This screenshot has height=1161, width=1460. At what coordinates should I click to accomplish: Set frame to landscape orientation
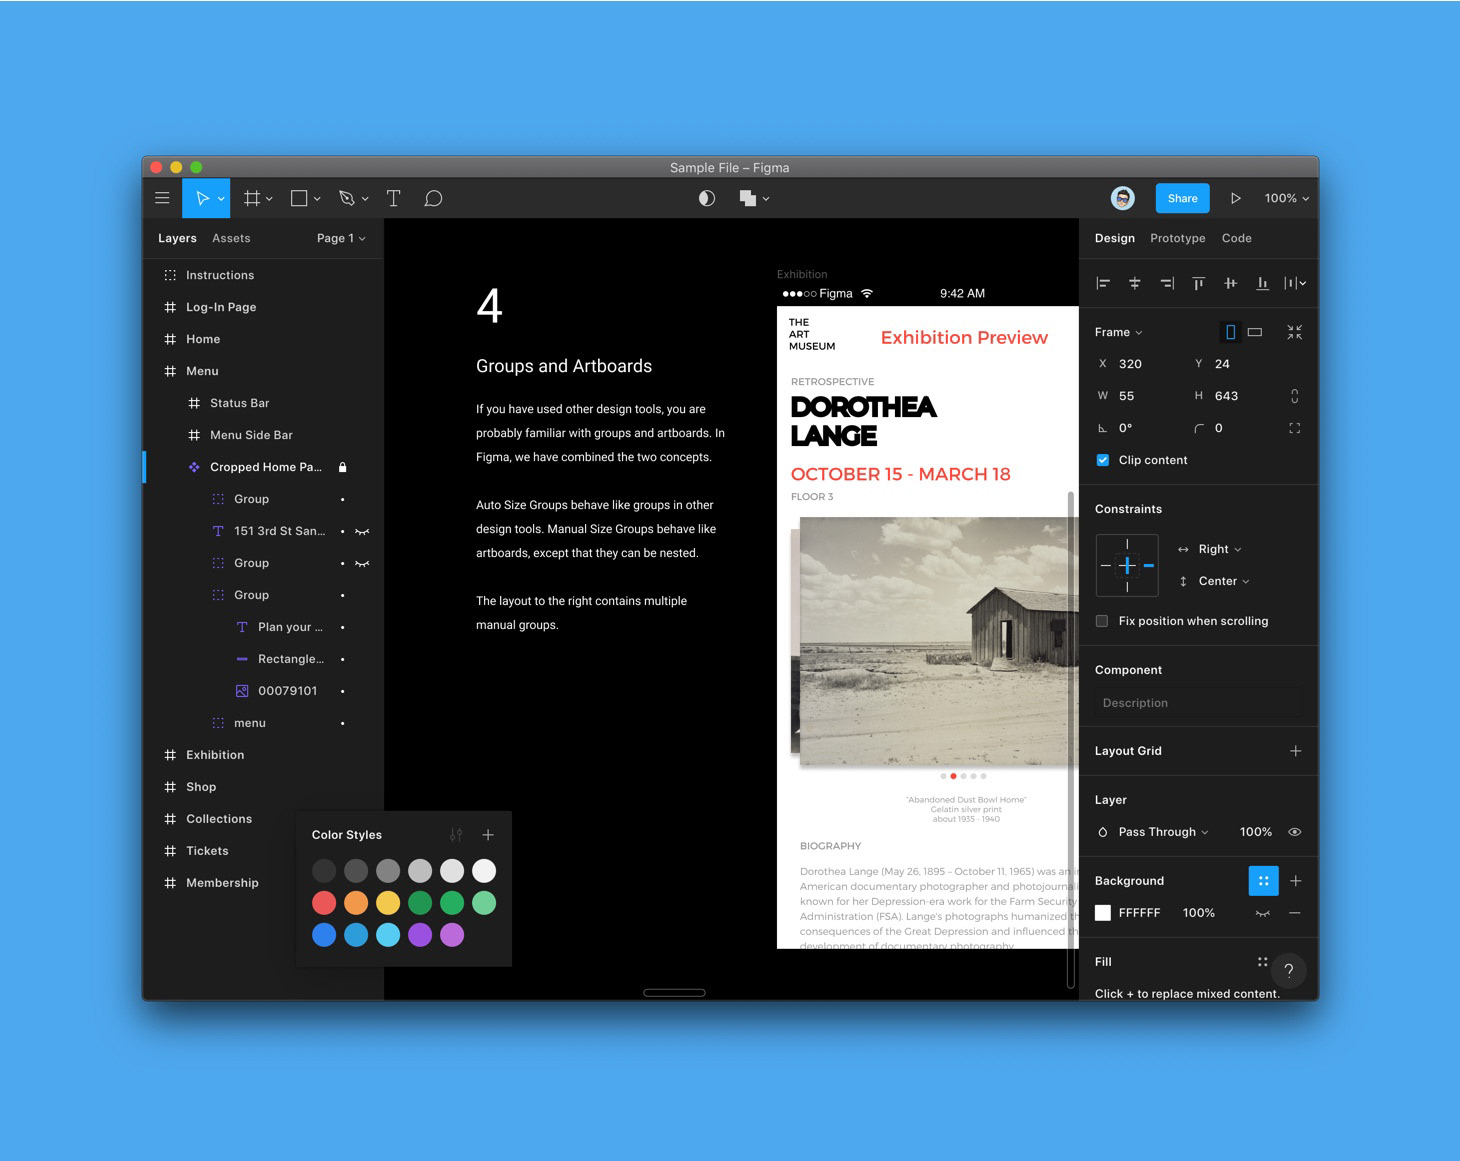1255,332
